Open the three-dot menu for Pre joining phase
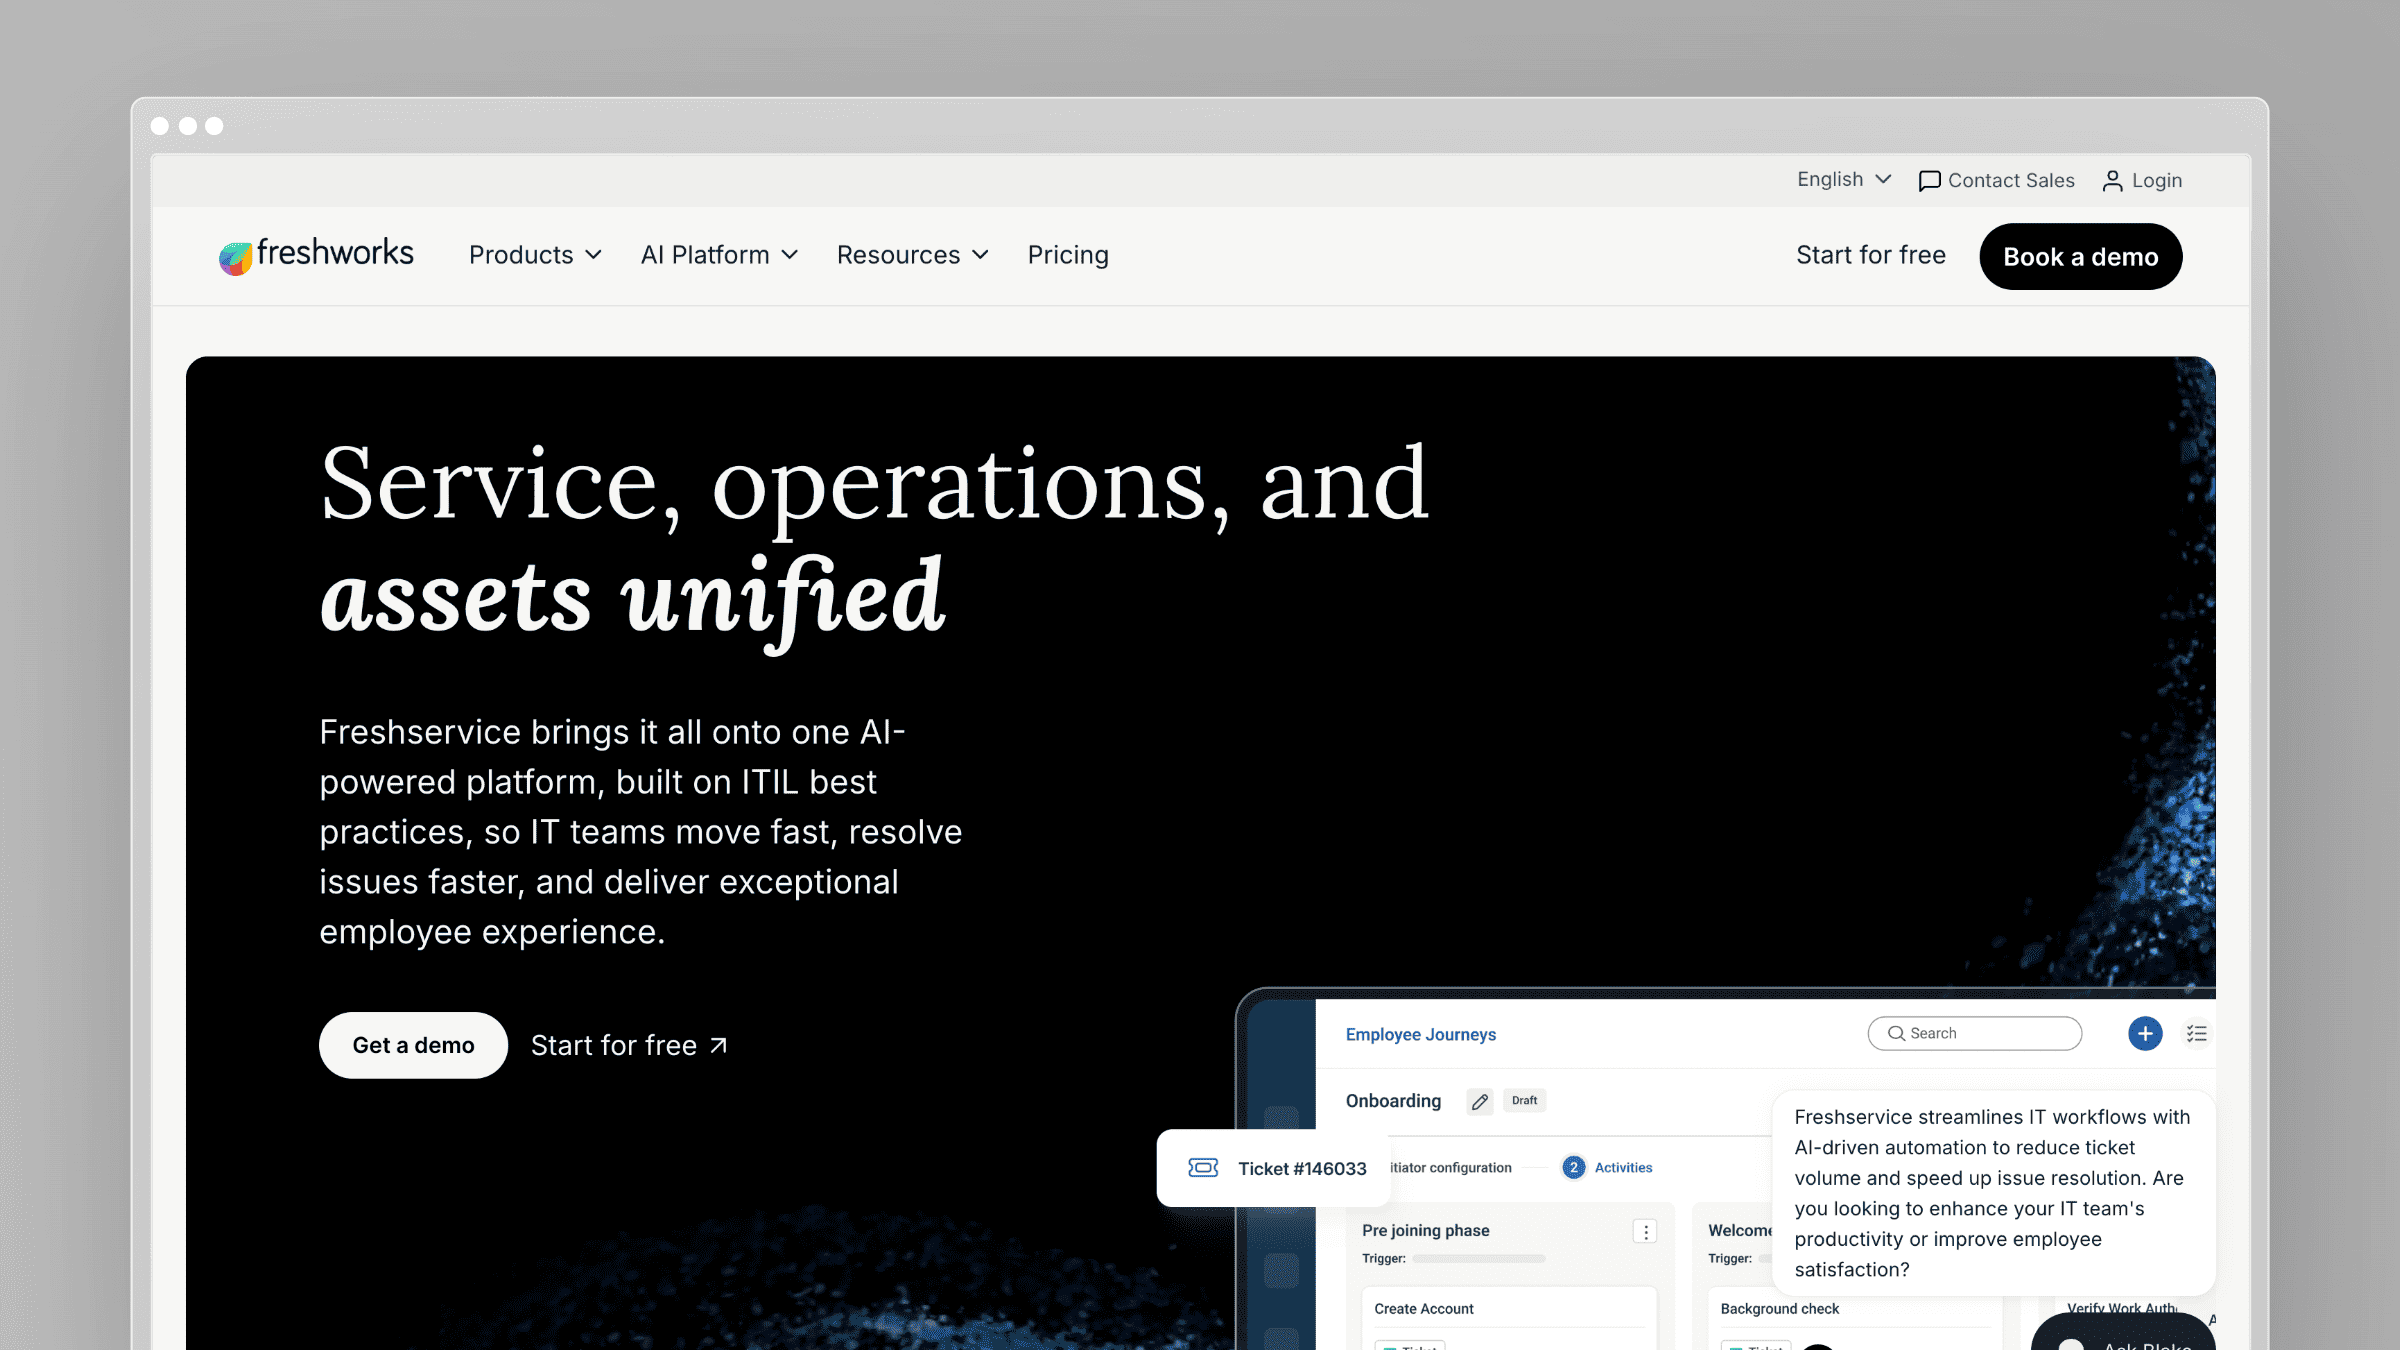 pos(1646,1231)
